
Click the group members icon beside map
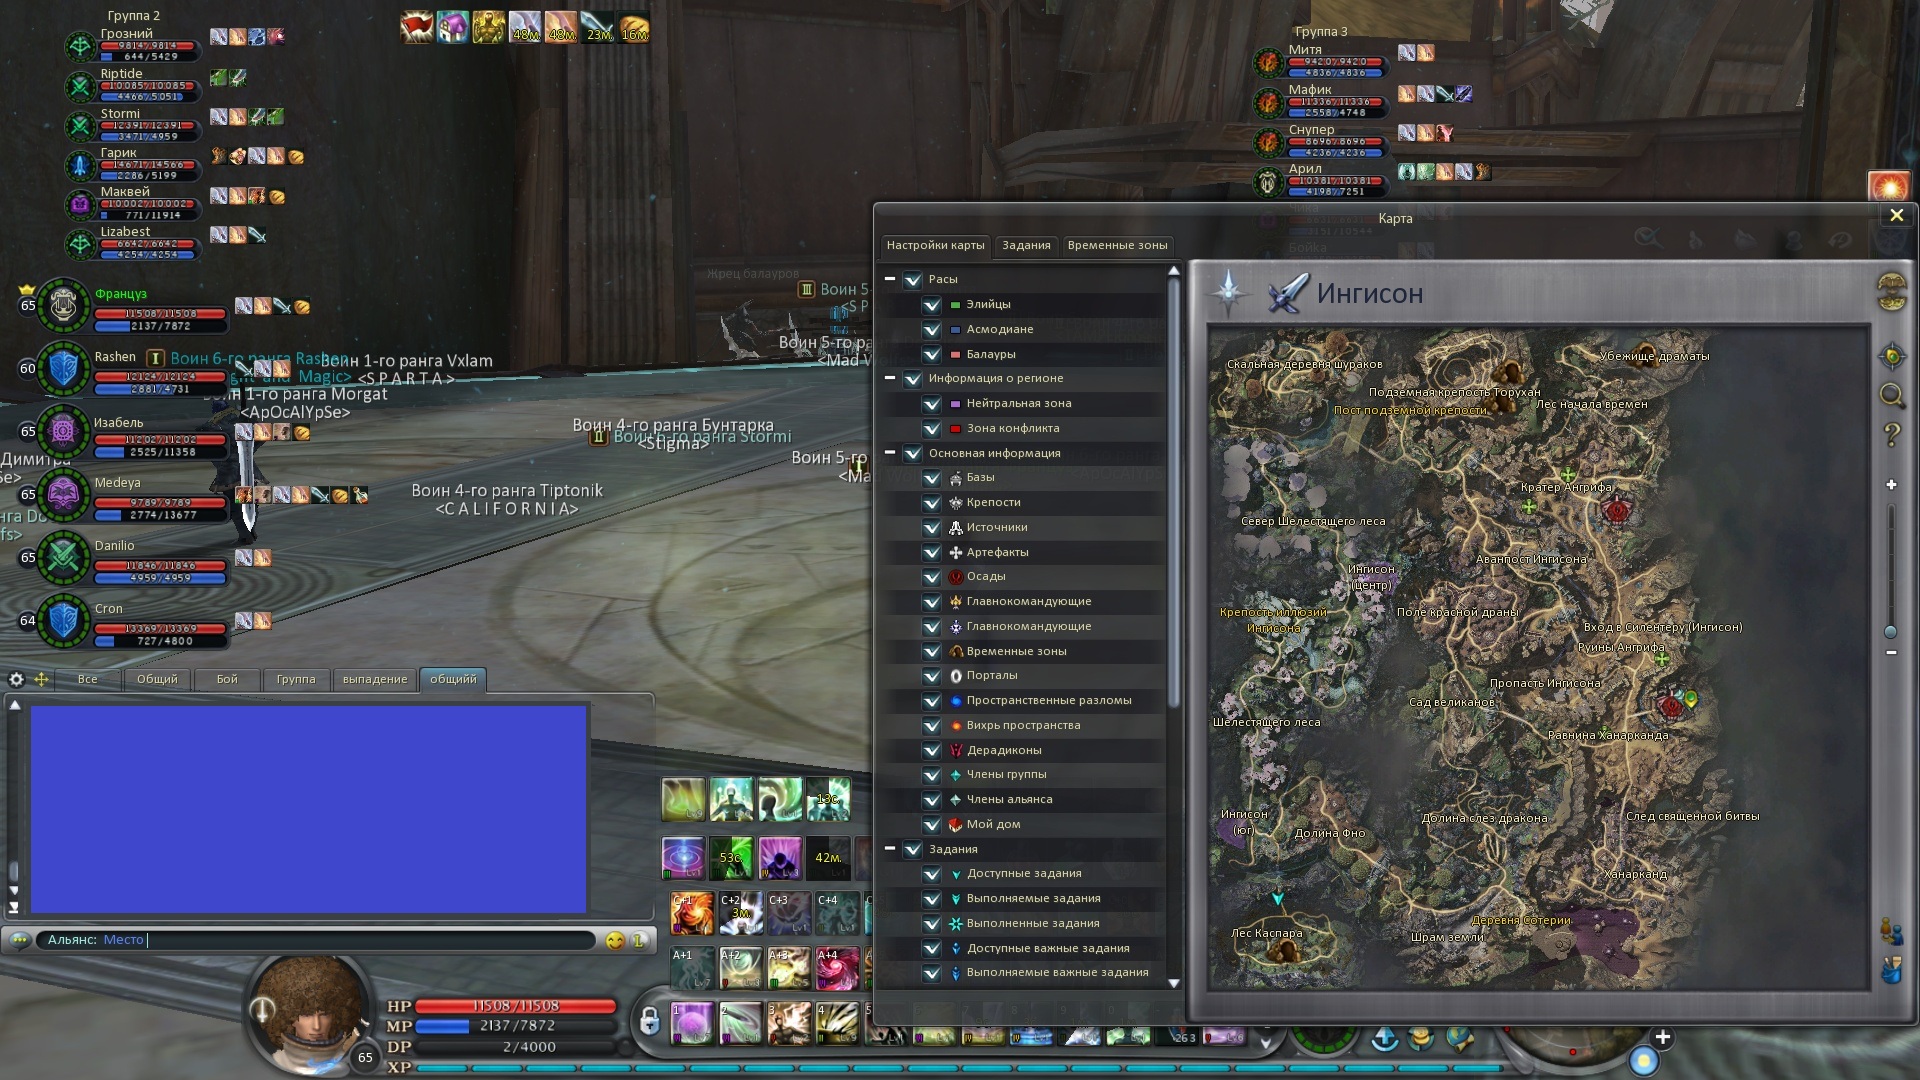pyautogui.click(x=1891, y=932)
